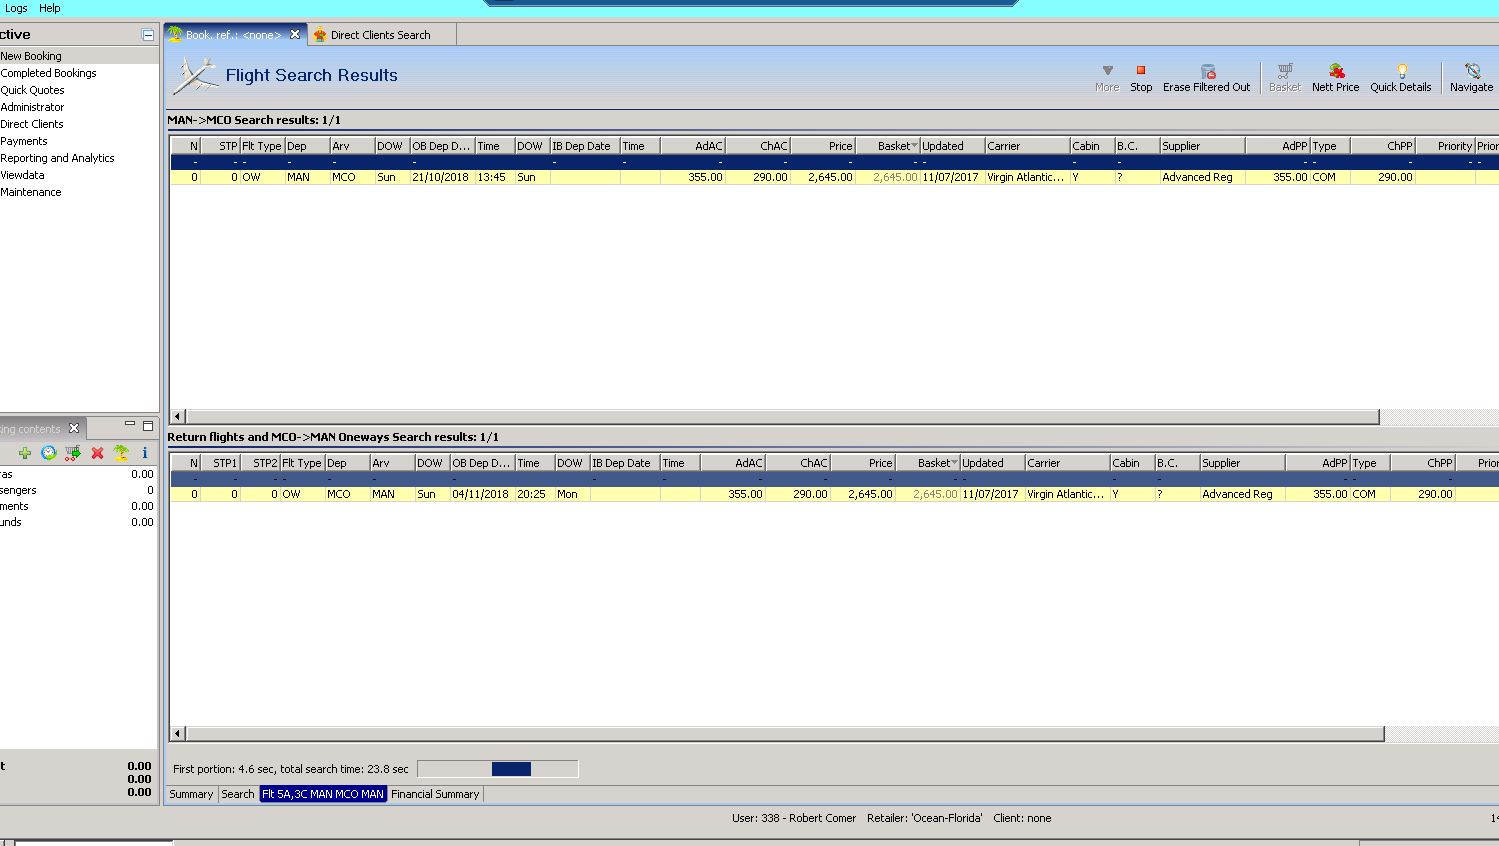Screen dimensions: 1499x846
Task: Open the Help menu
Action: pyautogui.click(x=49, y=8)
